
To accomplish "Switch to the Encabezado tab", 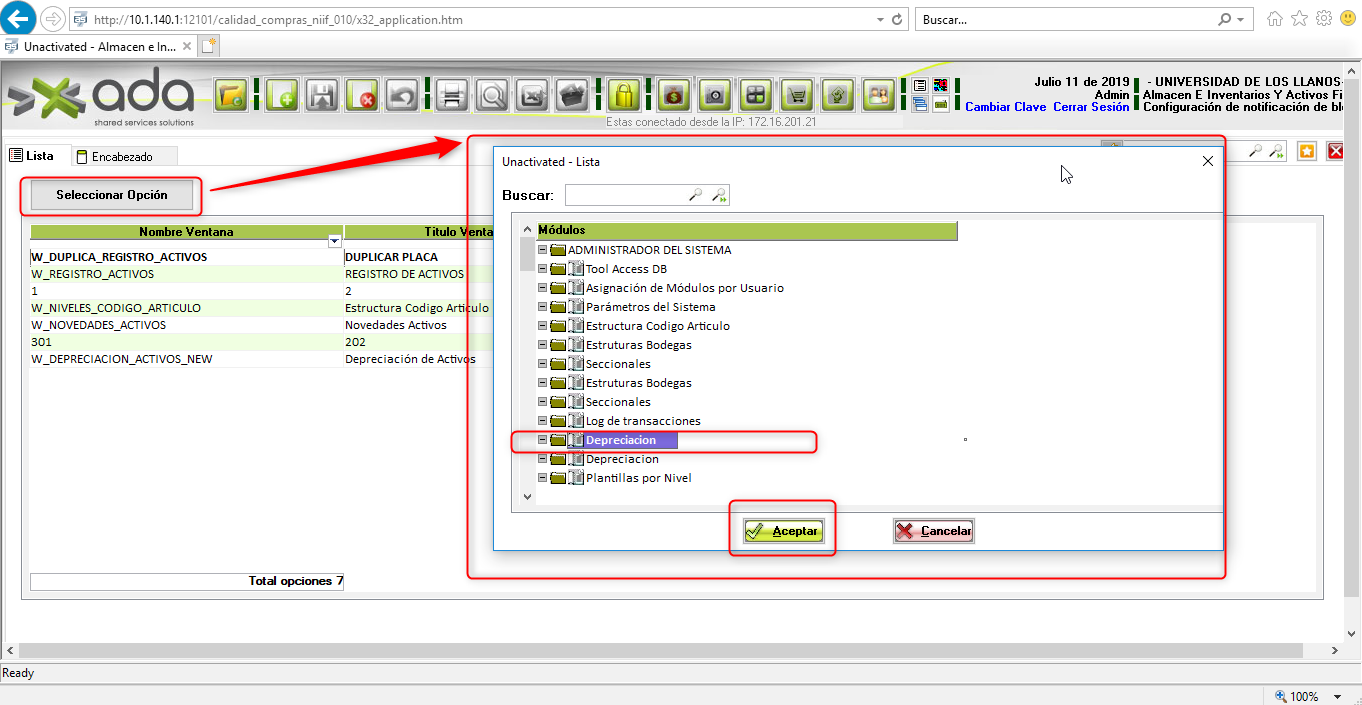I will 122,157.
